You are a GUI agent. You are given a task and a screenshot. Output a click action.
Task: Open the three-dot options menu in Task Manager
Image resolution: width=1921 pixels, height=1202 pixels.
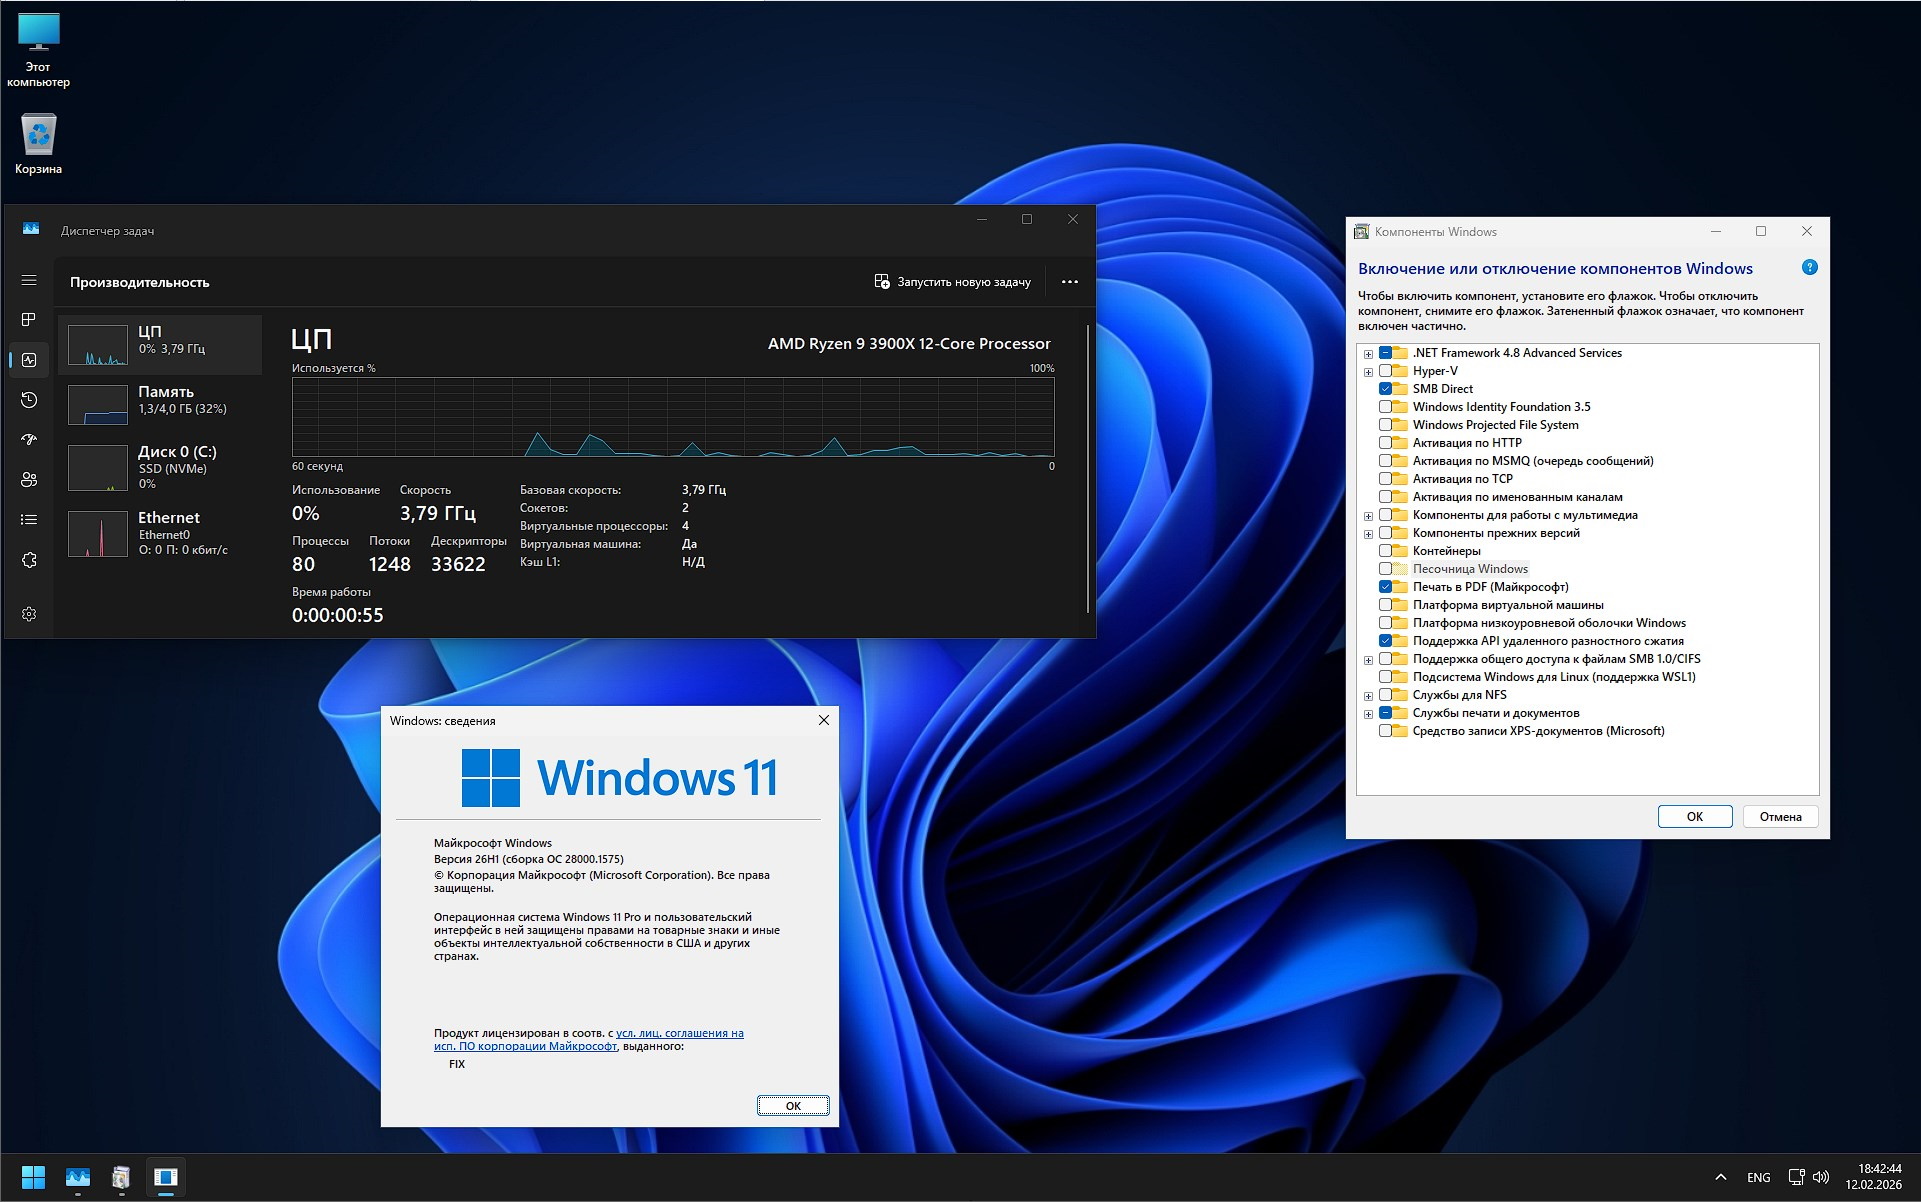[1070, 281]
